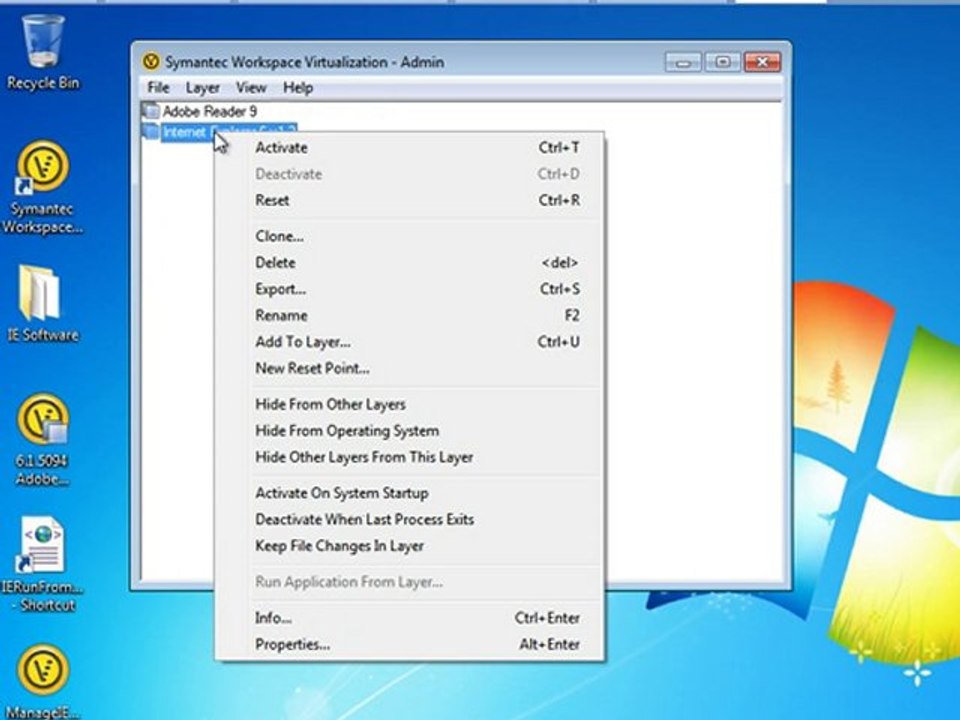This screenshot has height=720, width=960.
Task: Close the Symantec Workspace Virtualization window
Action: [762, 62]
